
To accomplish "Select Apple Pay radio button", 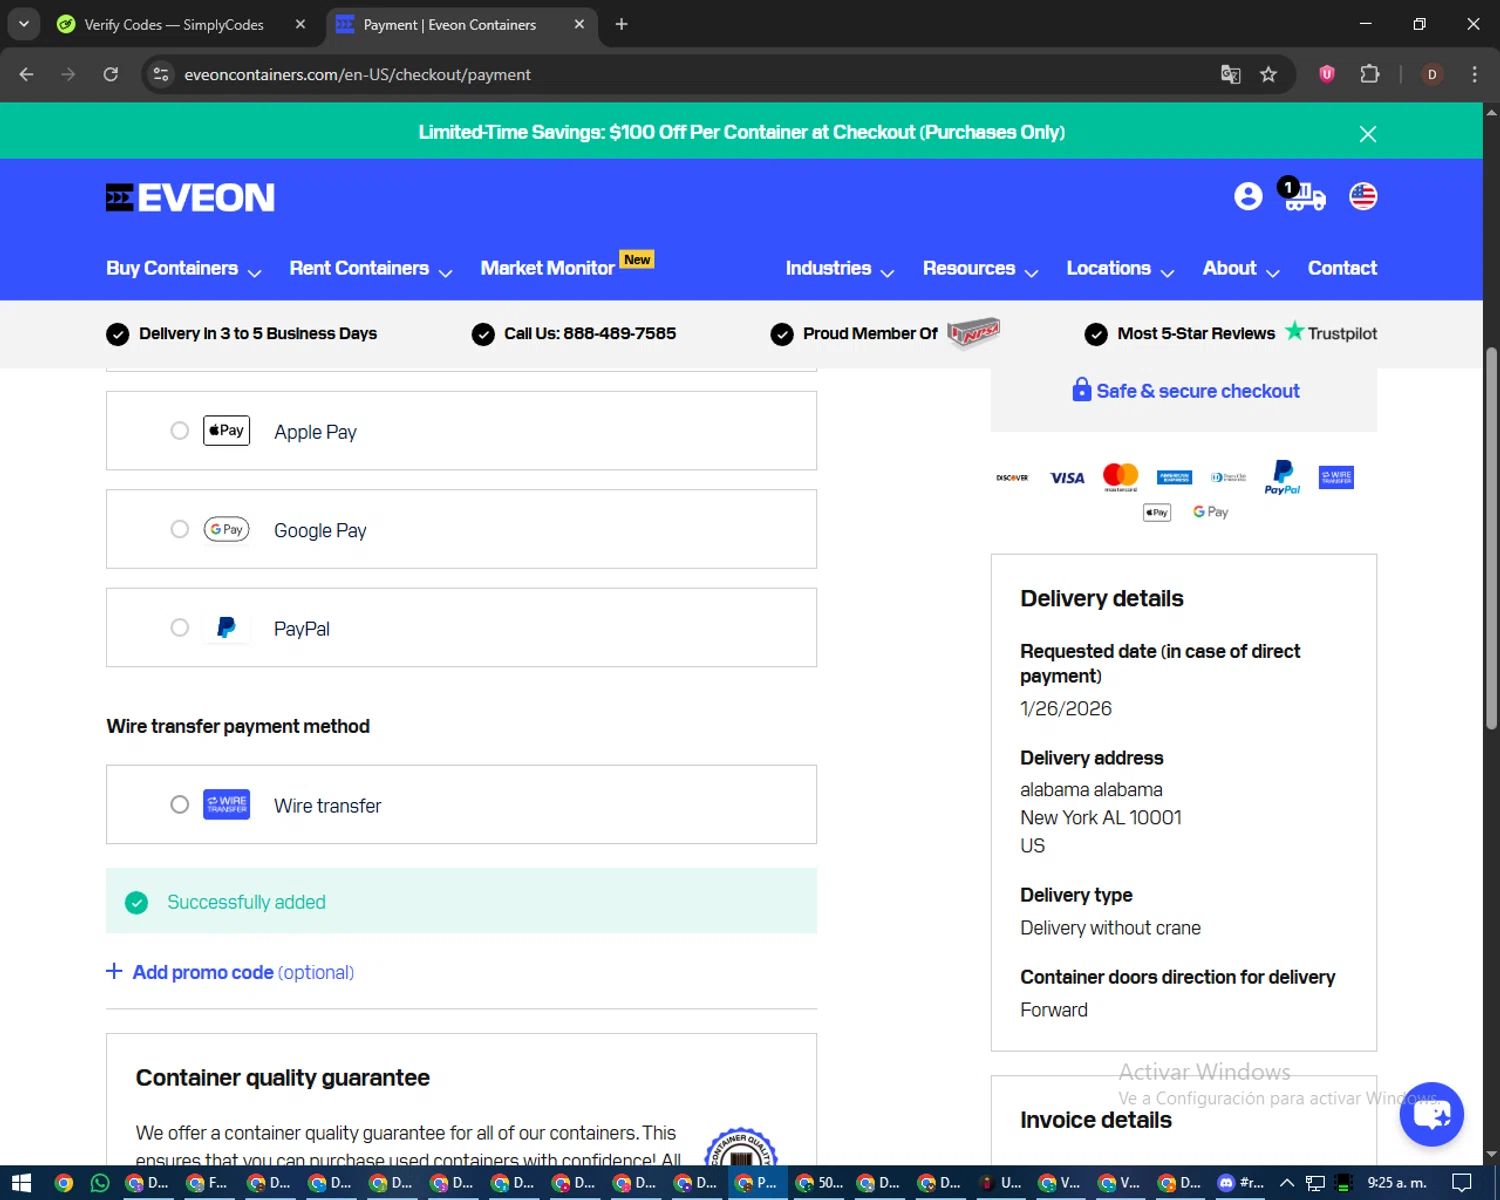I will click(x=179, y=431).
